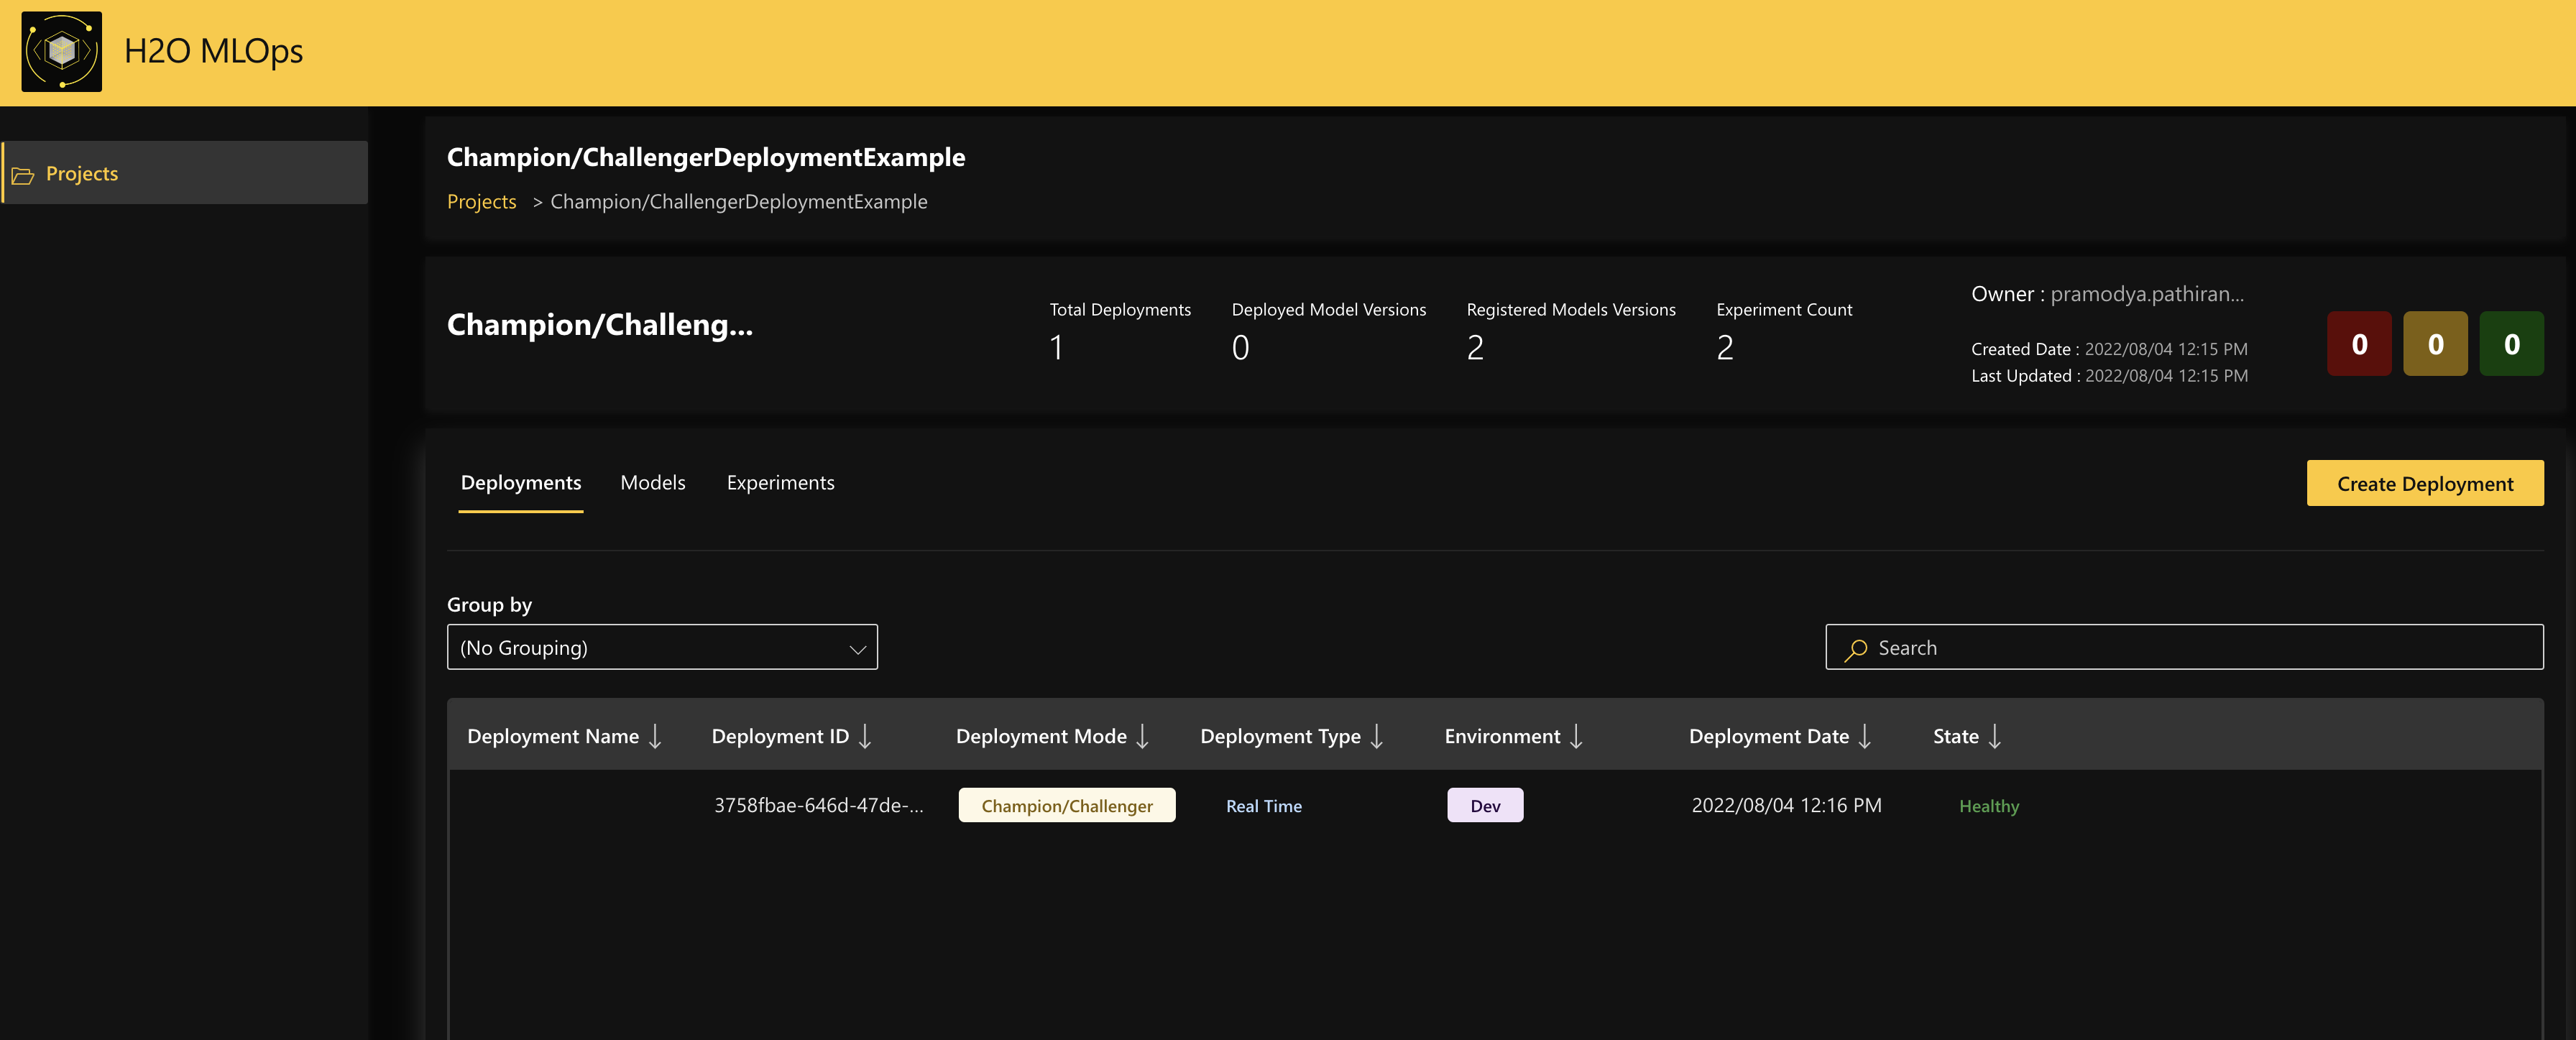Select Projects in the sidebar
Screen dimensions: 2576x1040
point(185,173)
